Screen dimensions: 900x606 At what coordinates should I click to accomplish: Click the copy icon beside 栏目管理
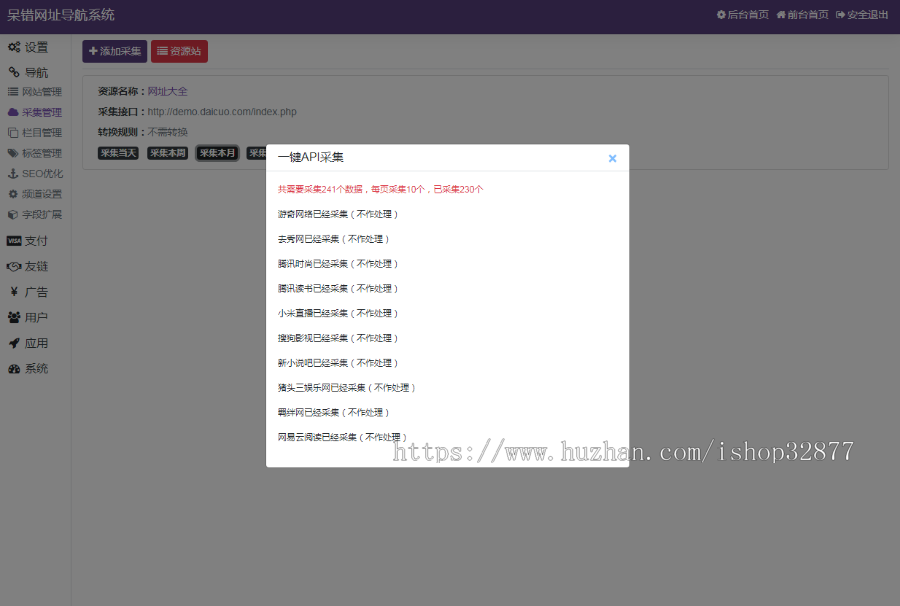tap(13, 133)
